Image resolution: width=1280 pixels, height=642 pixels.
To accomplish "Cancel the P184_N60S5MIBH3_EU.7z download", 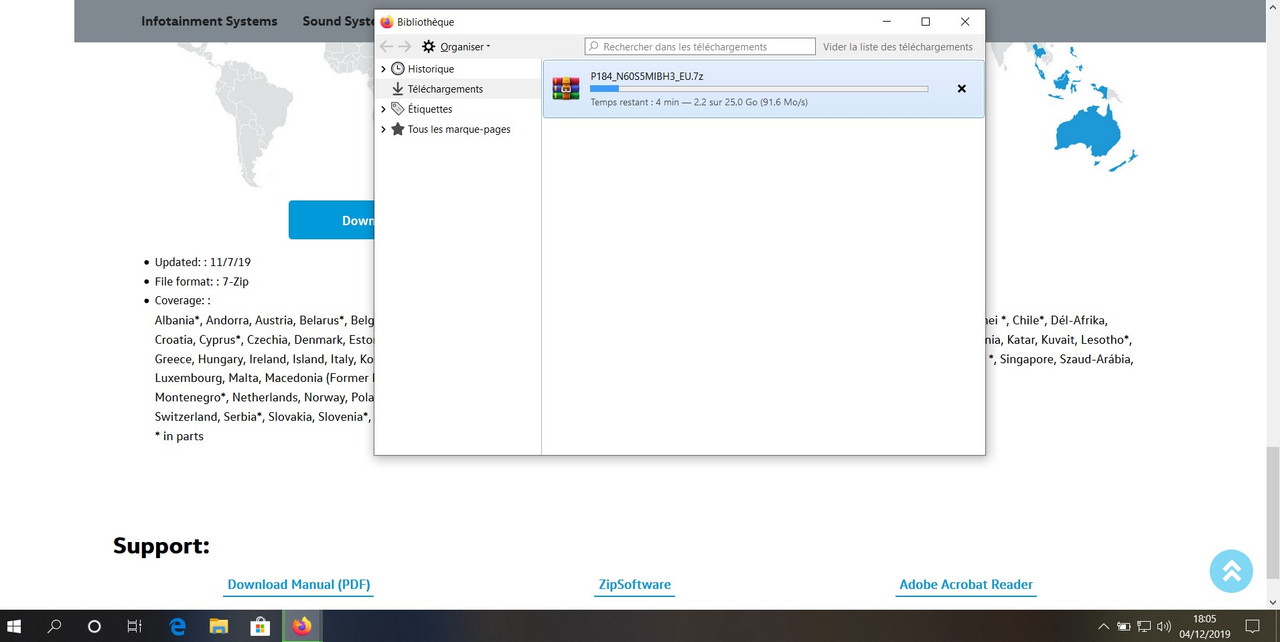I will point(962,89).
